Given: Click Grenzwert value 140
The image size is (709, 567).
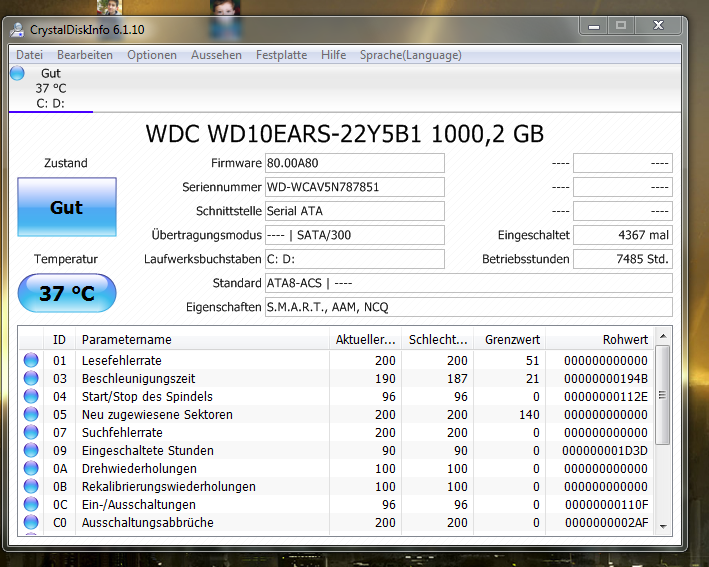Looking at the screenshot, I should [529, 415].
